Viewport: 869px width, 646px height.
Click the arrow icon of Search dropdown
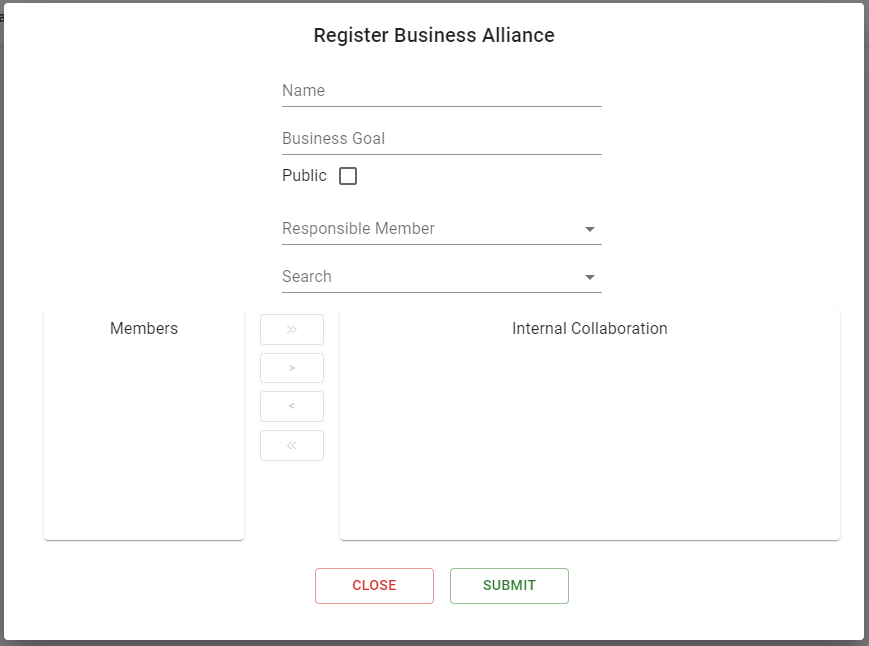click(590, 277)
